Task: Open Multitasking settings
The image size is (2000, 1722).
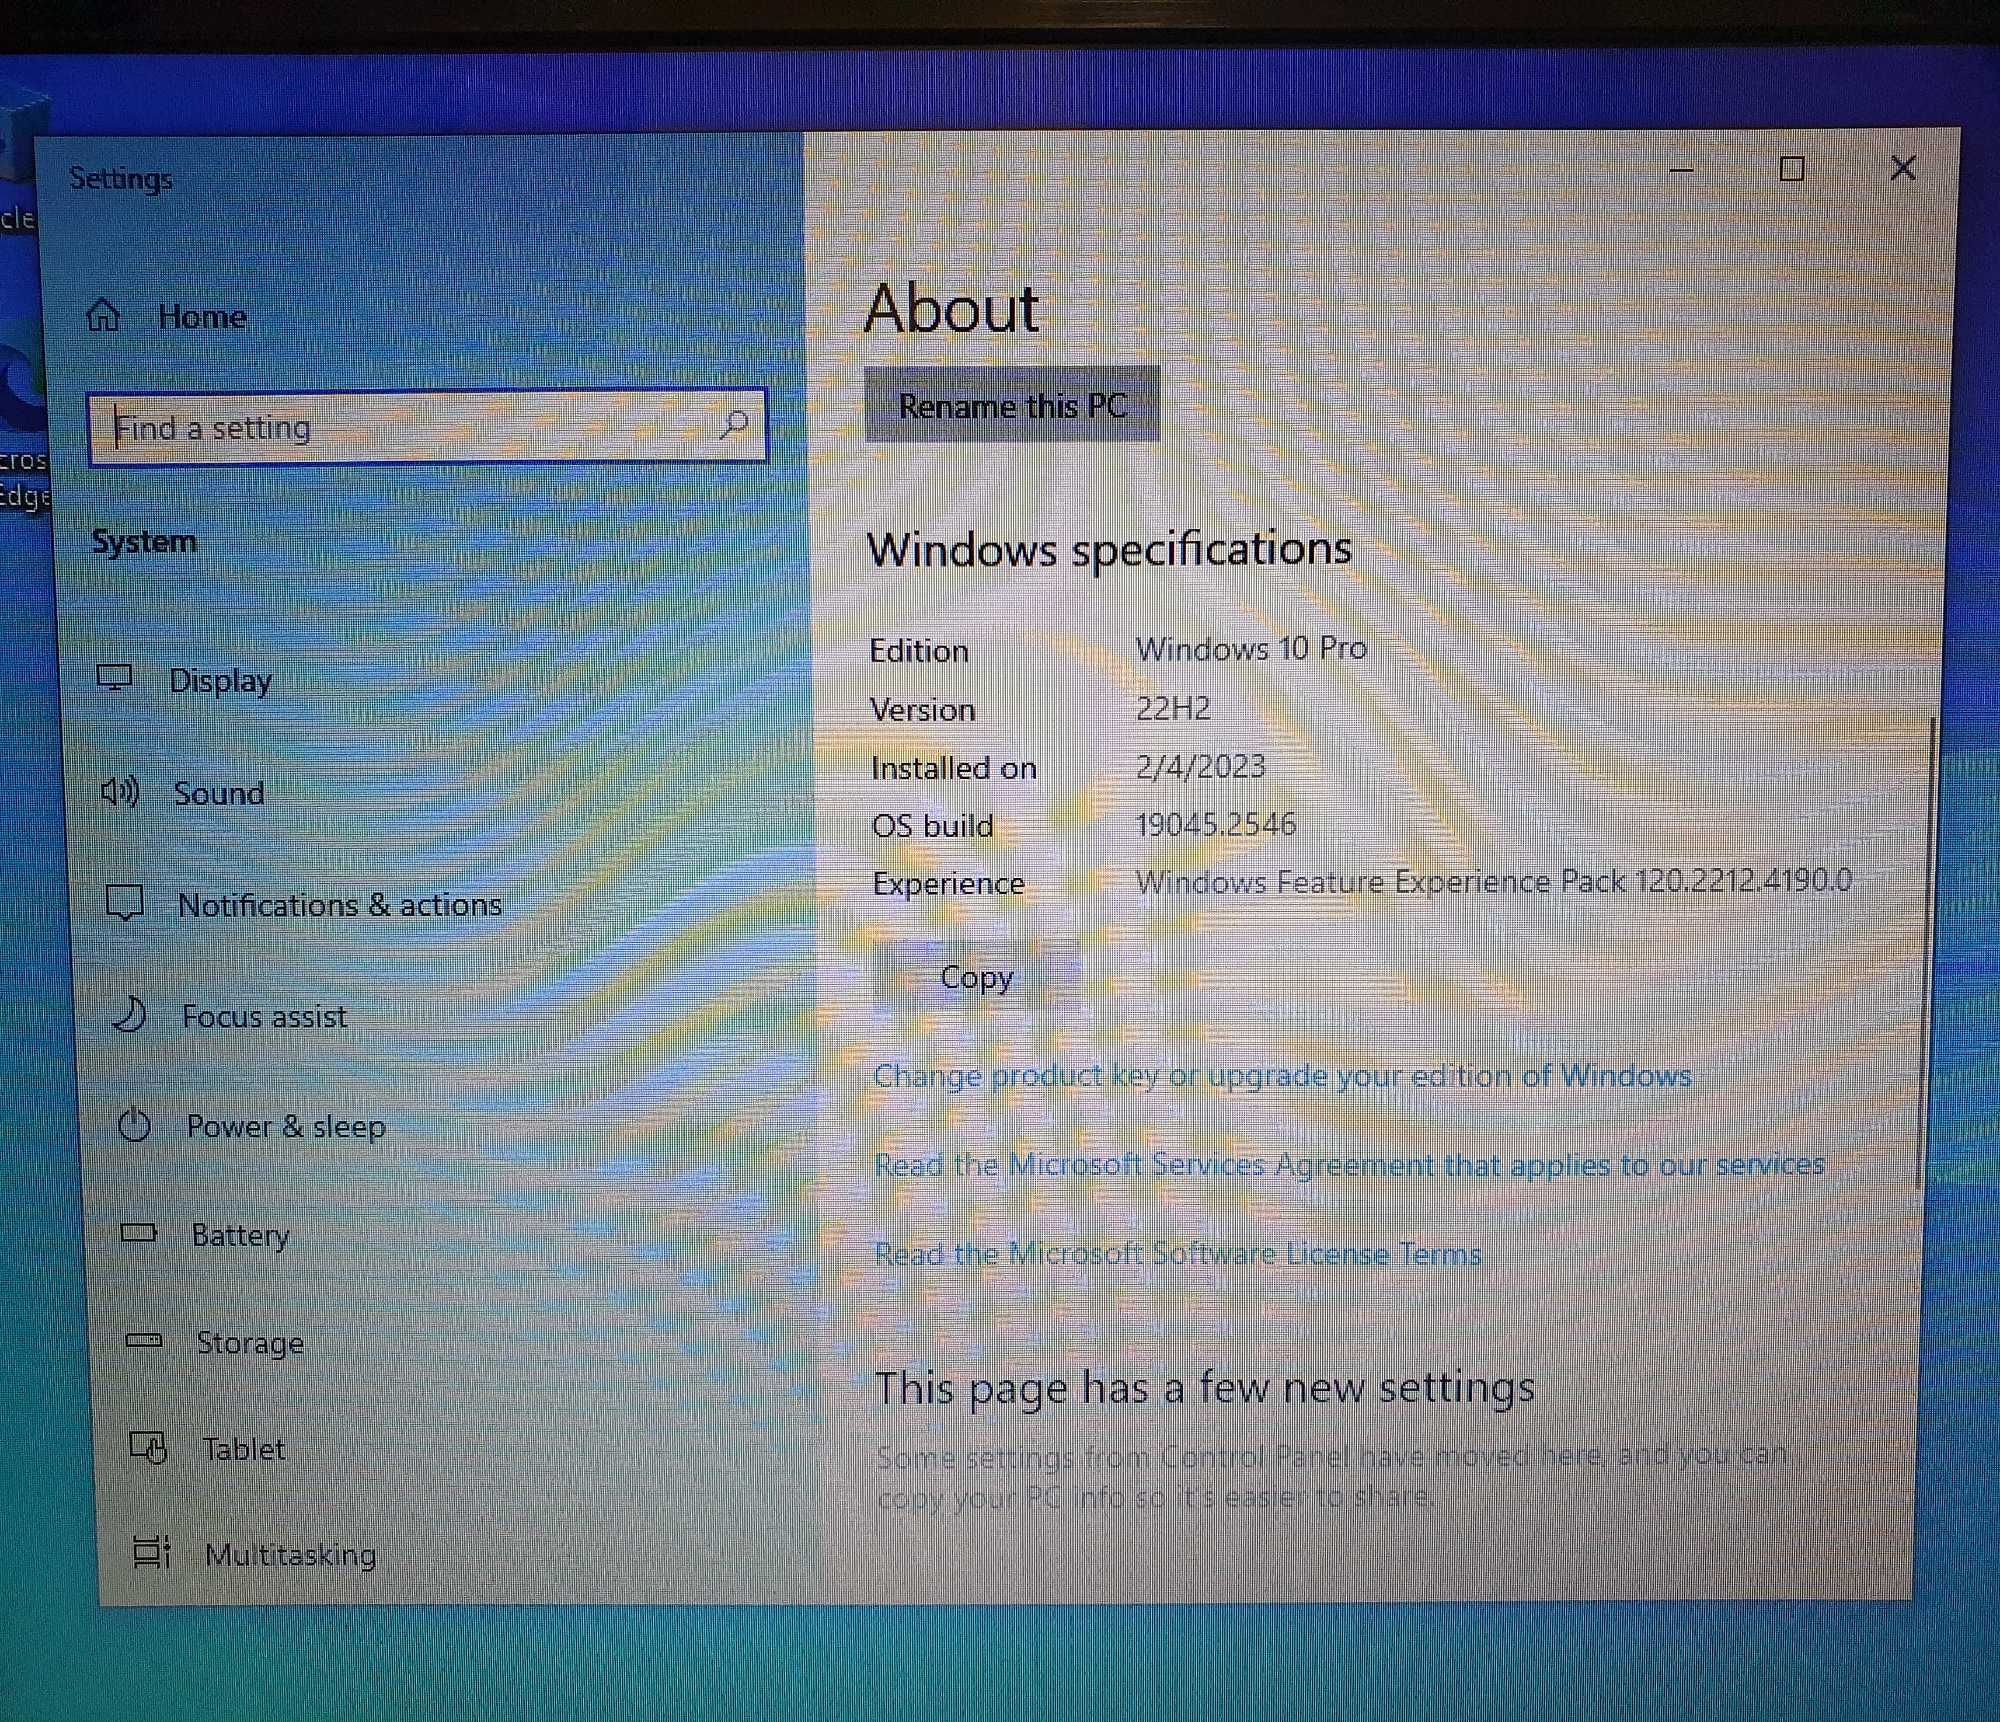Action: click(x=290, y=1555)
